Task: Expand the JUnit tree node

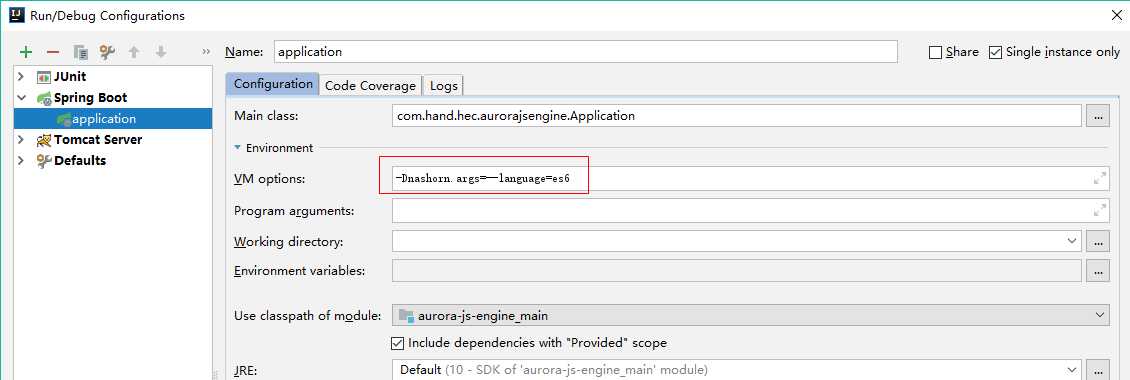Action: [21, 76]
